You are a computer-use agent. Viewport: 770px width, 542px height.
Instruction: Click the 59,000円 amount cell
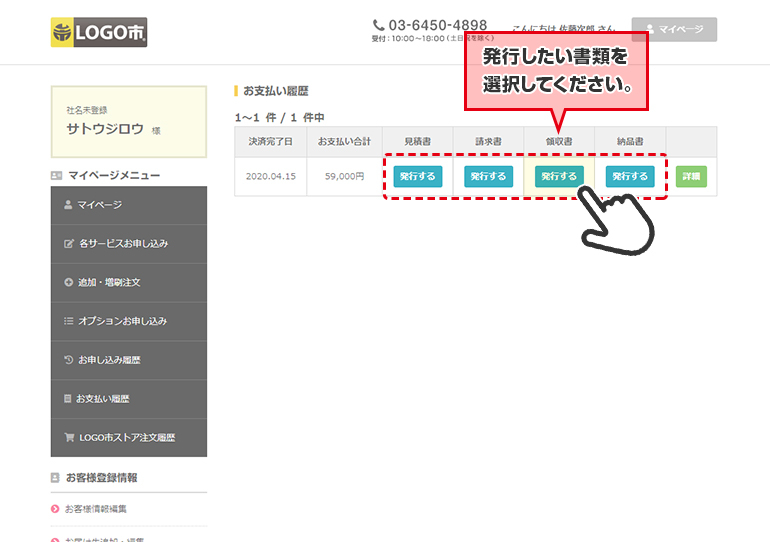[x=344, y=176]
